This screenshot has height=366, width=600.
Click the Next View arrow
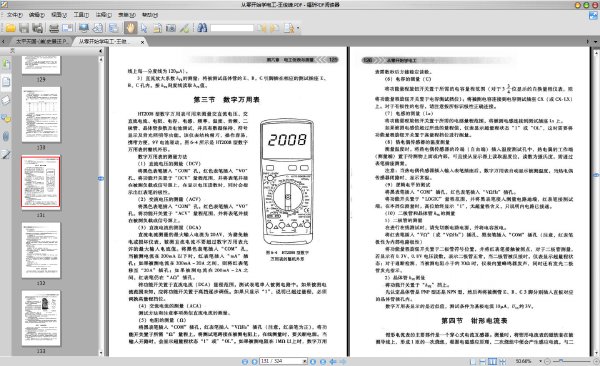[343, 361]
